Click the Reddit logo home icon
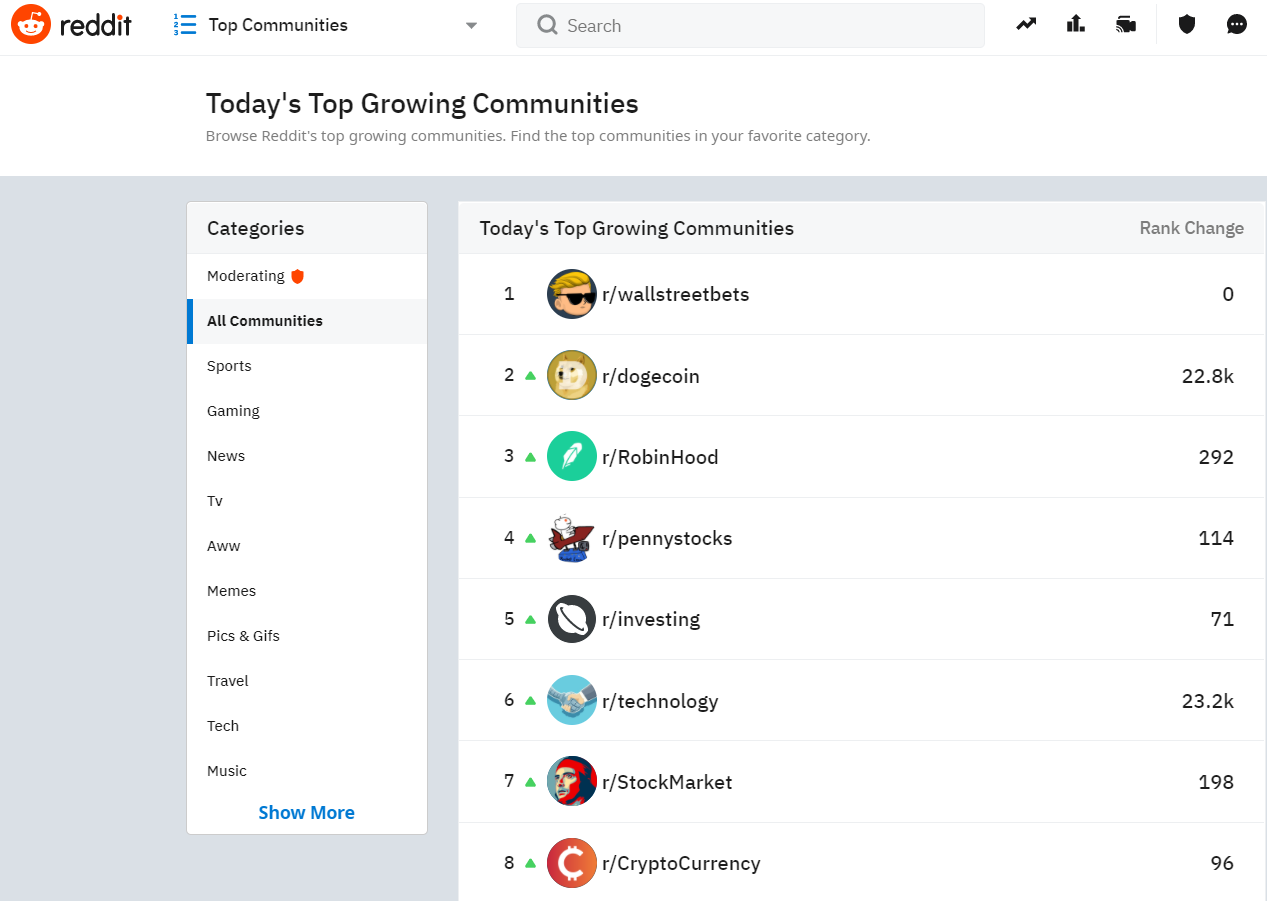Image resolution: width=1267 pixels, height=901 pixels. pyautogui.click(x=31, y=25)
